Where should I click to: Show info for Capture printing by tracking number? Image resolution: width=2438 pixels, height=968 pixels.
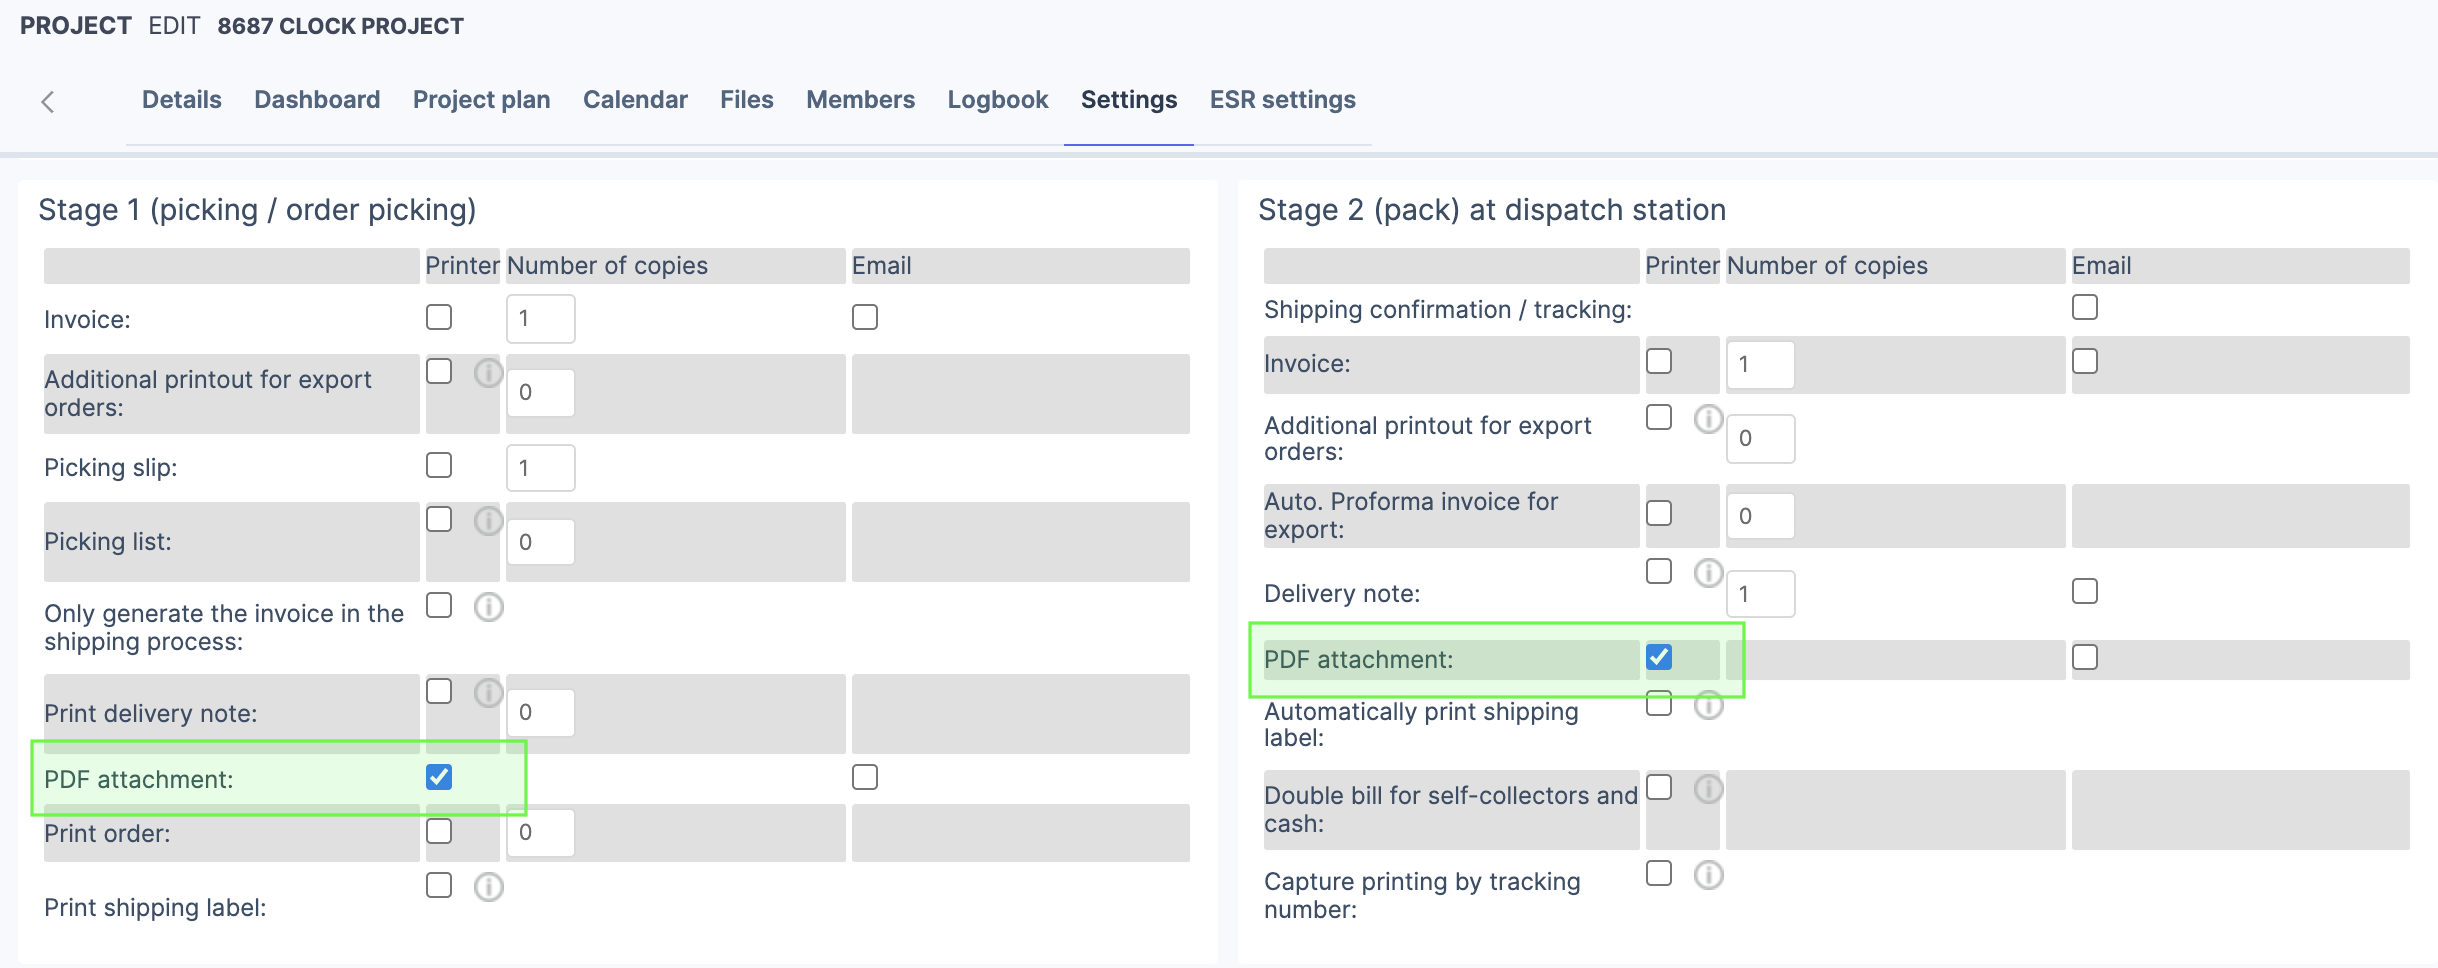[x=1708, y=875]
